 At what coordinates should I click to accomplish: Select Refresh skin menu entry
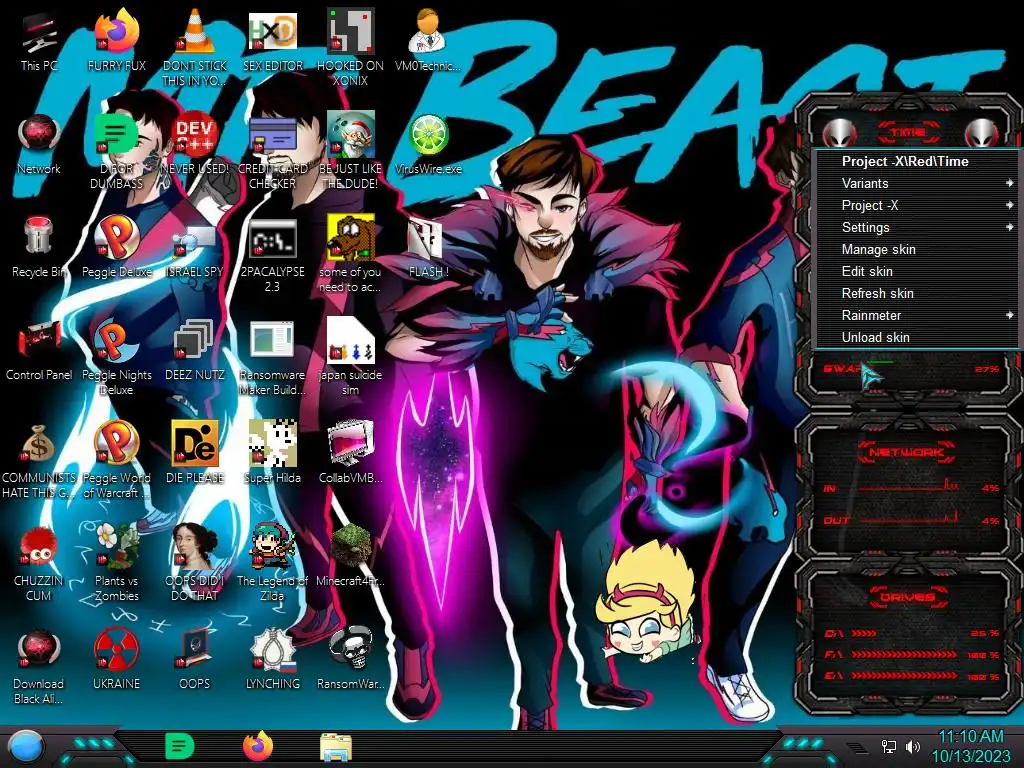917,293
